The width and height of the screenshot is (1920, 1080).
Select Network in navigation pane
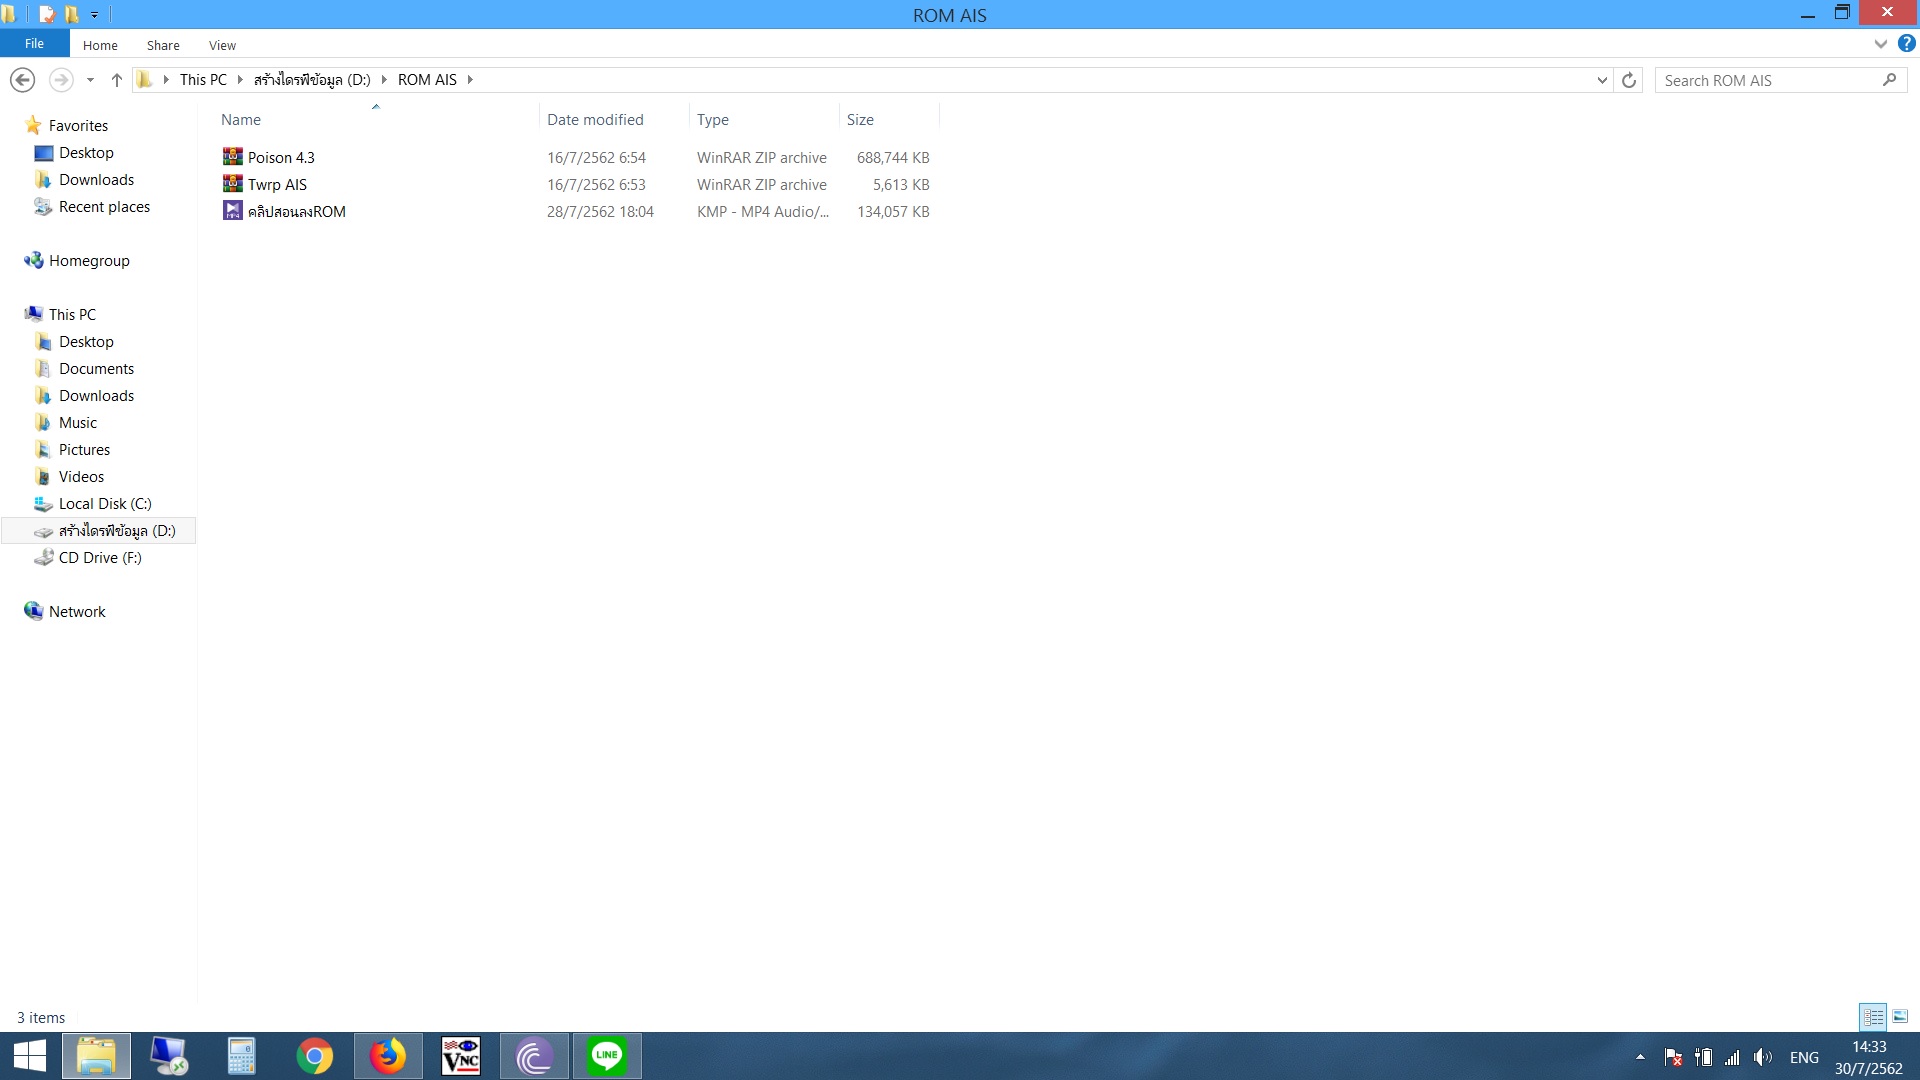coord(77,612)
